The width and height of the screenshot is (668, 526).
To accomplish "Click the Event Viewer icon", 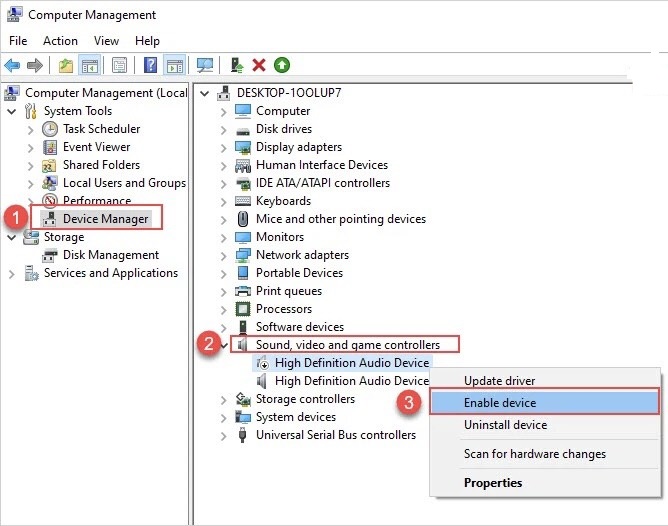I will (x=50, y=147).
